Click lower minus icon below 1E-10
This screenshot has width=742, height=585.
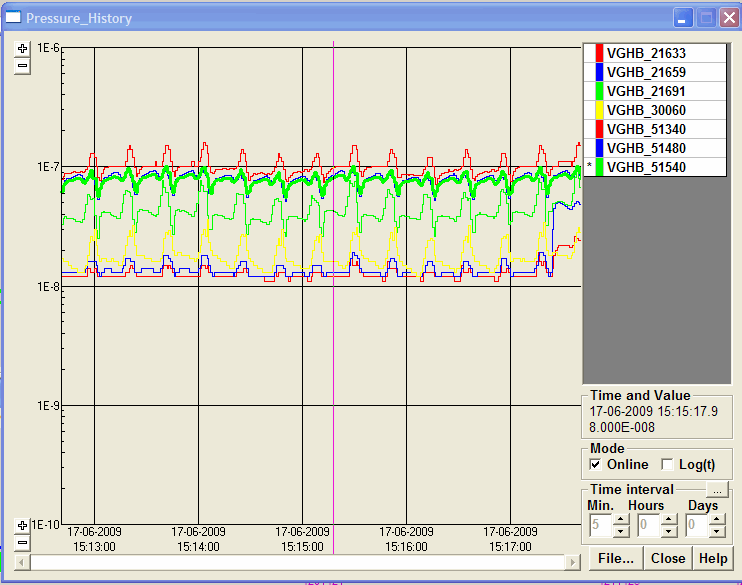point(22,543)
